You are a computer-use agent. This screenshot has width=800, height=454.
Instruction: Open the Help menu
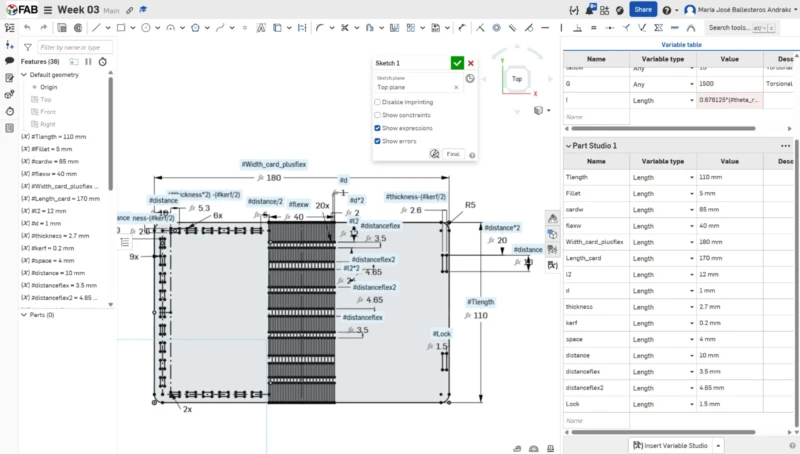coord(669,10)
